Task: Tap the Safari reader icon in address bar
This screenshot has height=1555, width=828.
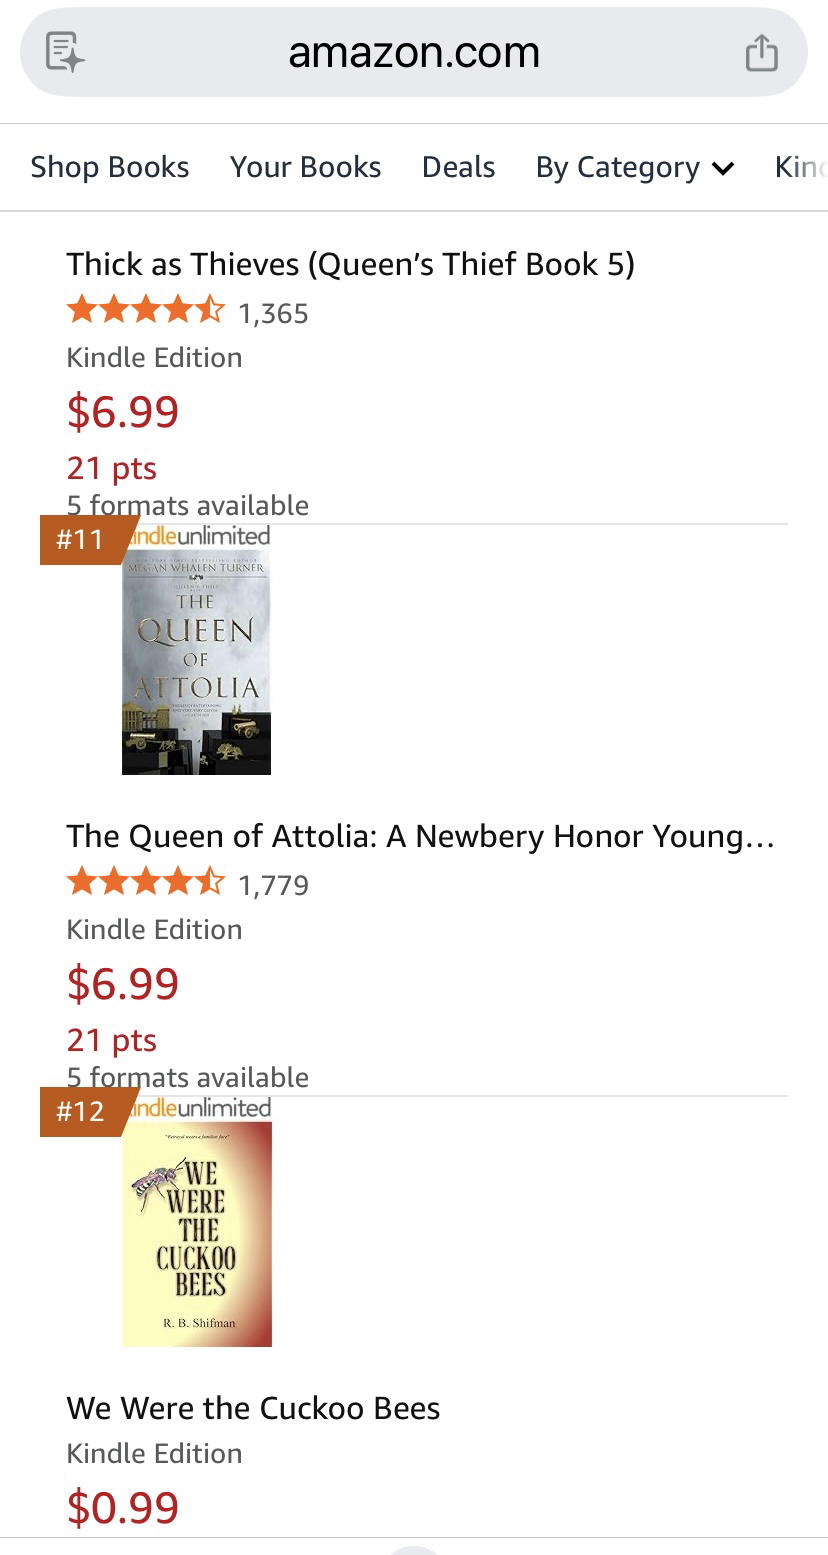Action: [65, 52]
